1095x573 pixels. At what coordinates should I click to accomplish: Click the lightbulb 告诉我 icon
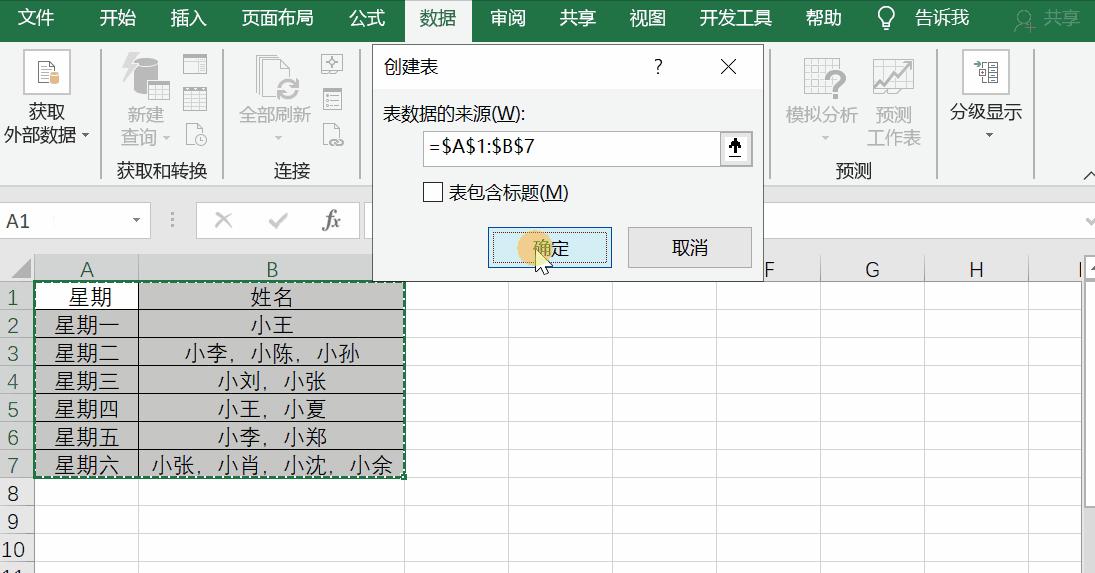tap(885, 18)
